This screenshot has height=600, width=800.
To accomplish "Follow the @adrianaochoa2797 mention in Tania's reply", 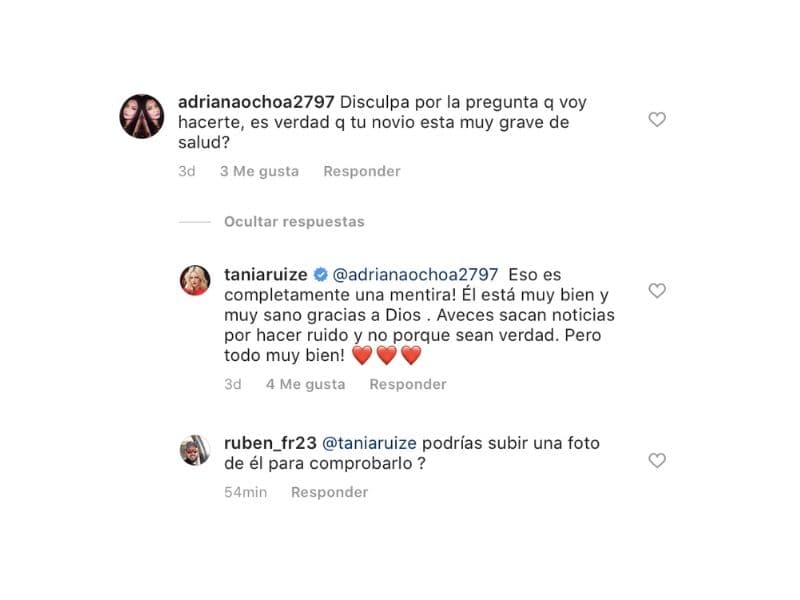I will click(x=415, y=274).
